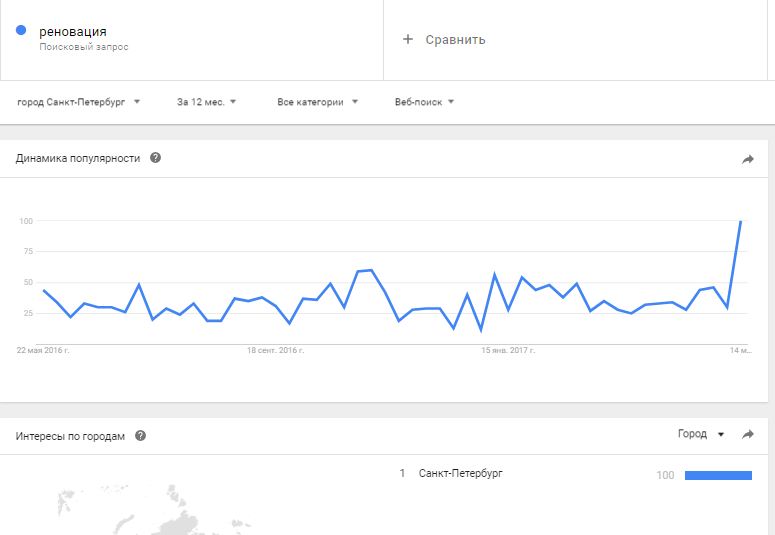Click the 22 мая 2016 г. axis label
Image resolution: width=775 pixels, height=535 pixels.
(x=49, y=350)
